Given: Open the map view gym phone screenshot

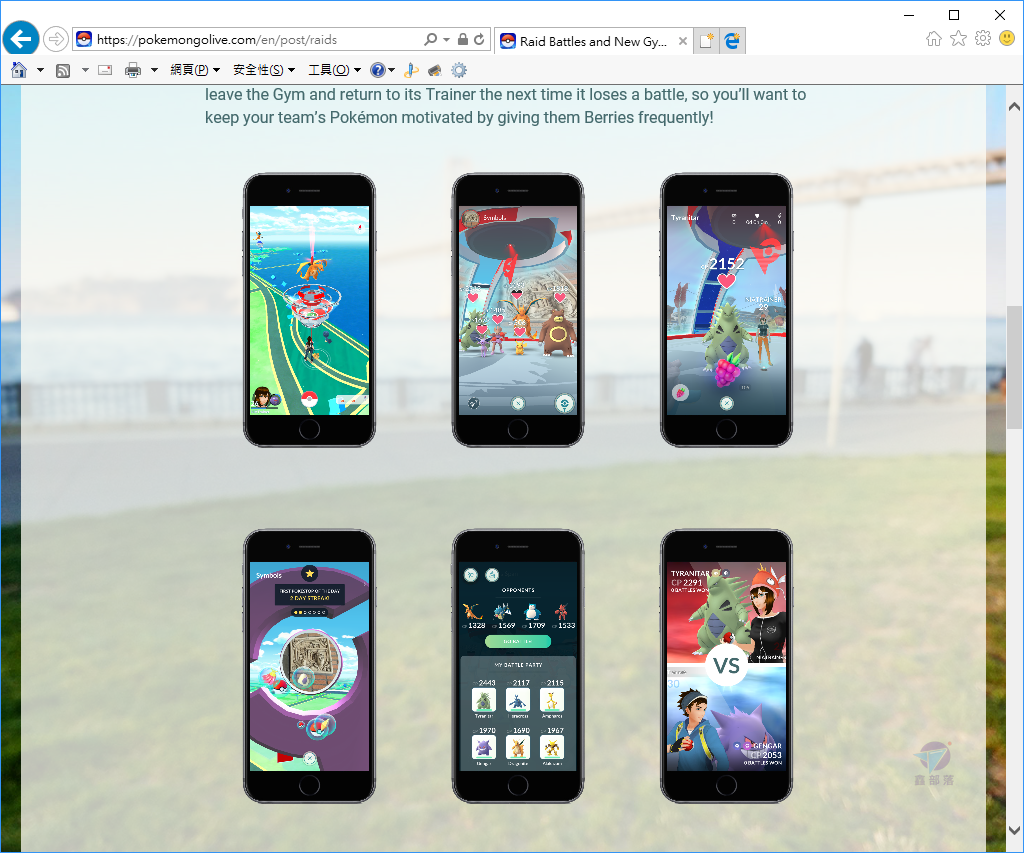Looking at the screenshot, I should pos(310,310).
